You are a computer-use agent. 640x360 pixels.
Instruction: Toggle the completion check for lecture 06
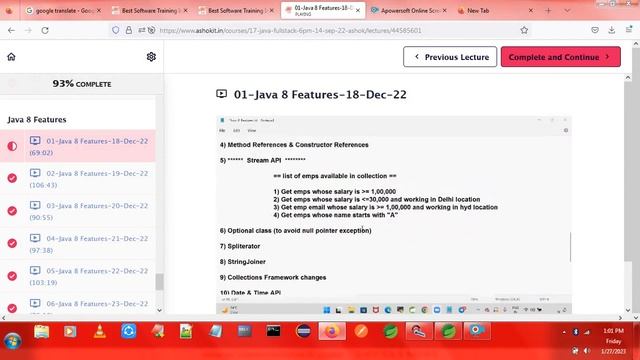pyautogui.click(x=12, y=308)
